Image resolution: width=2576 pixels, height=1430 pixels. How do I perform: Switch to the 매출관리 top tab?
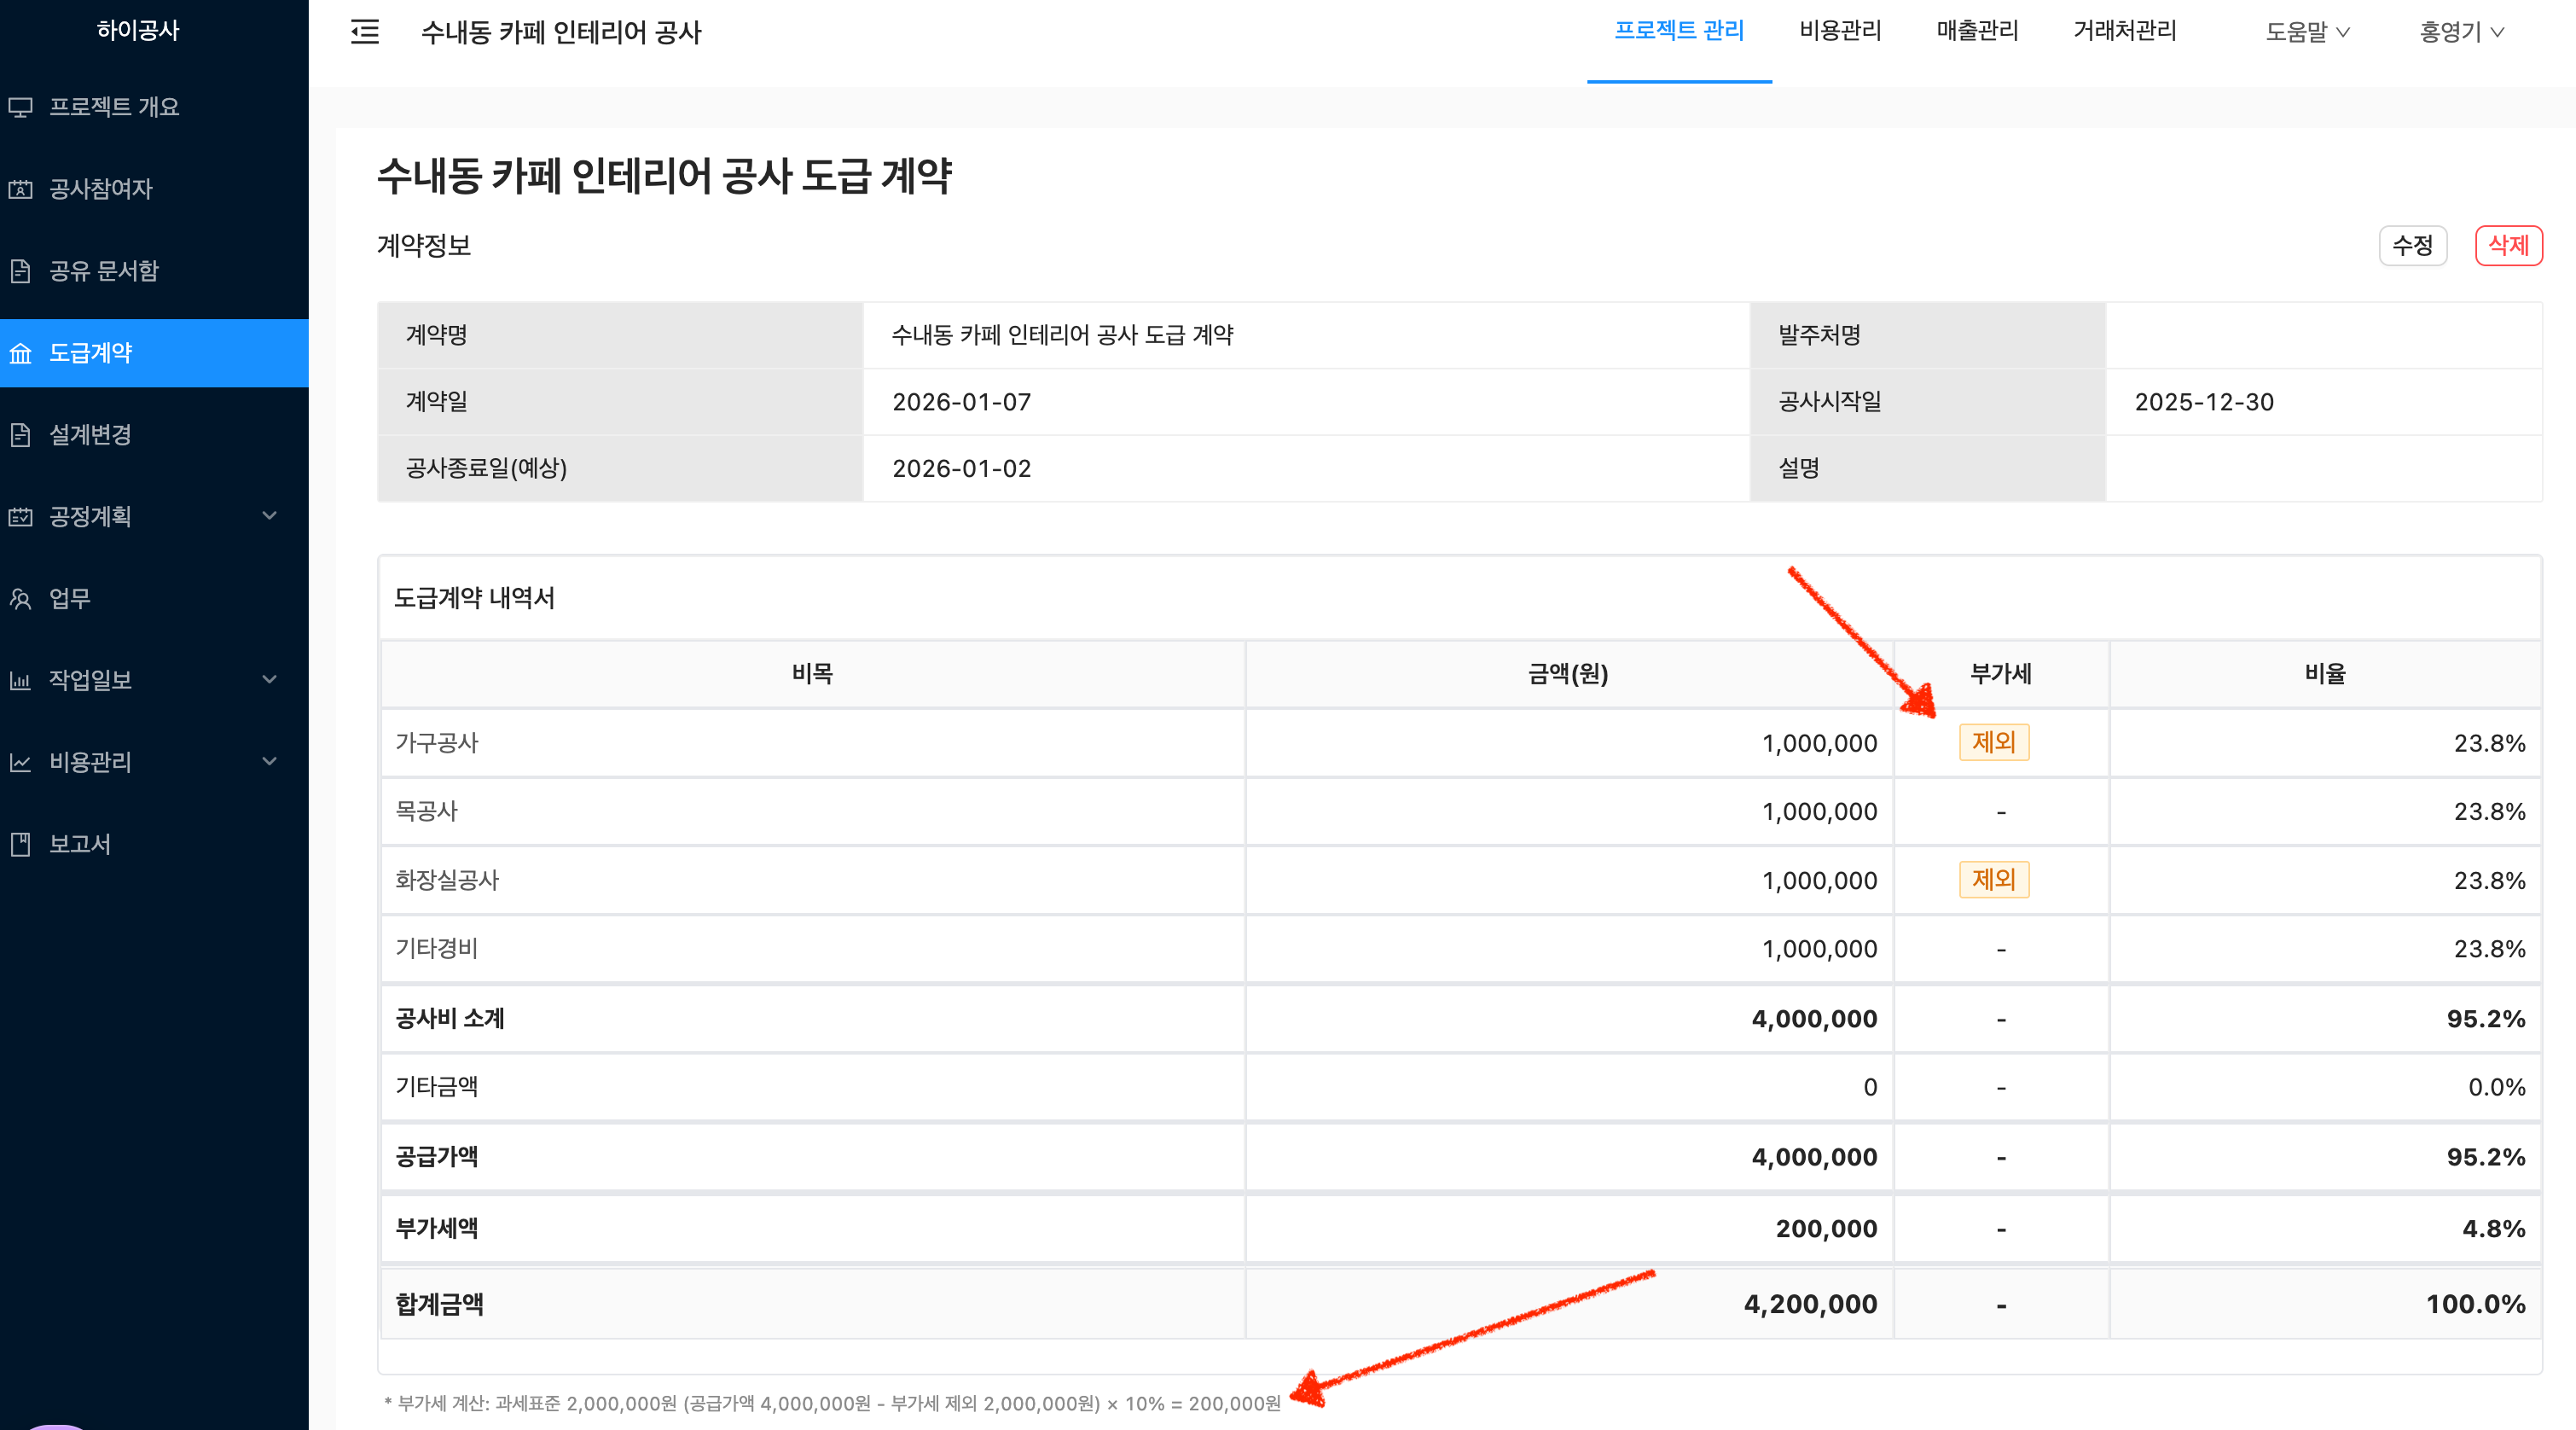click(1977, 31)
